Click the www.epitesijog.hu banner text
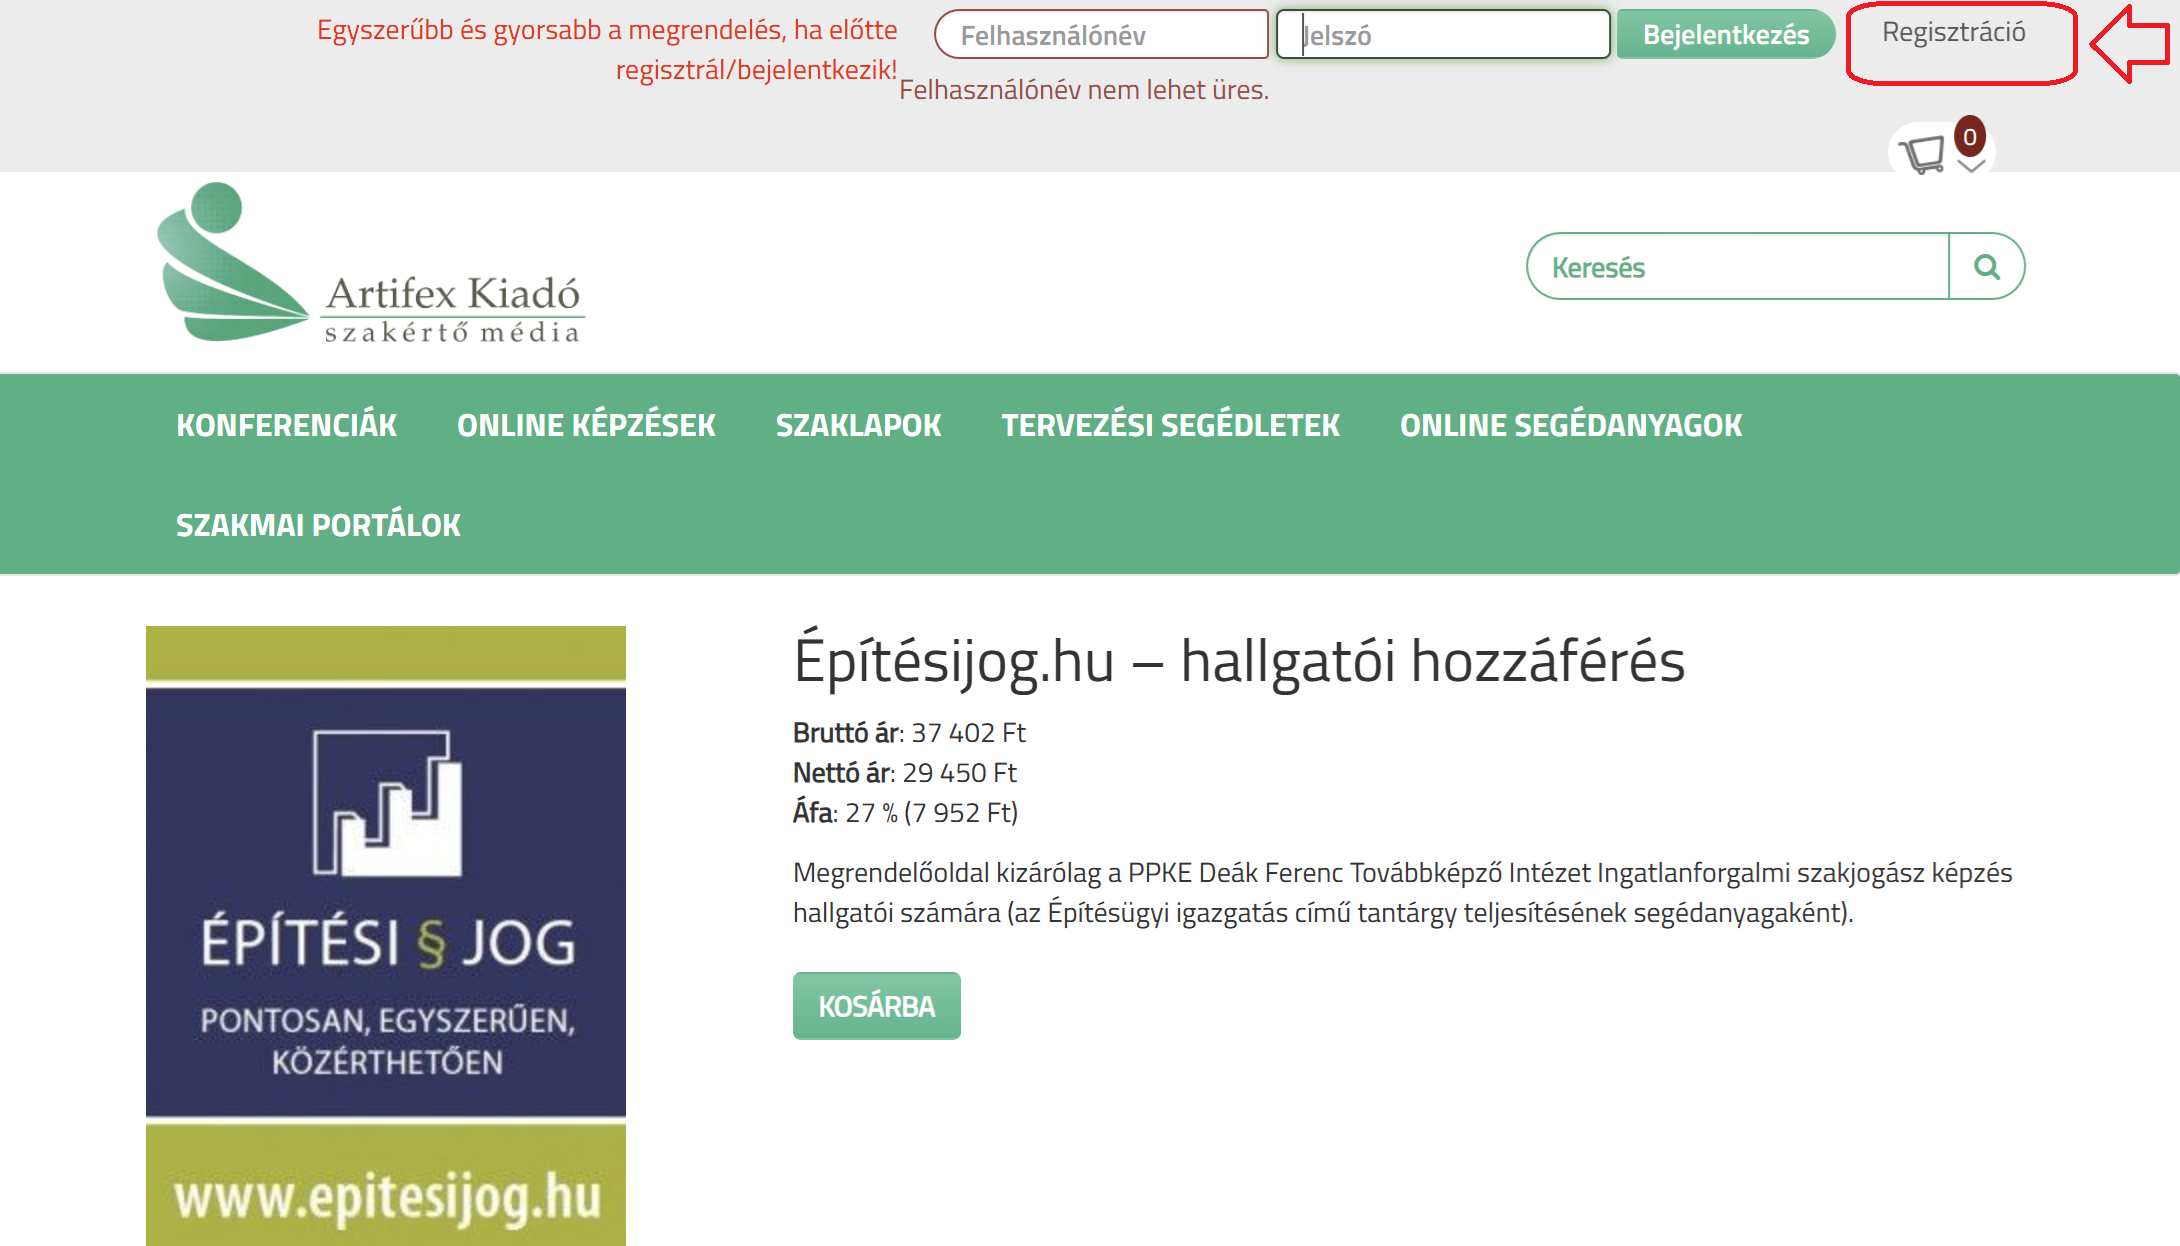2180x1246 pixels. click(386, 1197)
